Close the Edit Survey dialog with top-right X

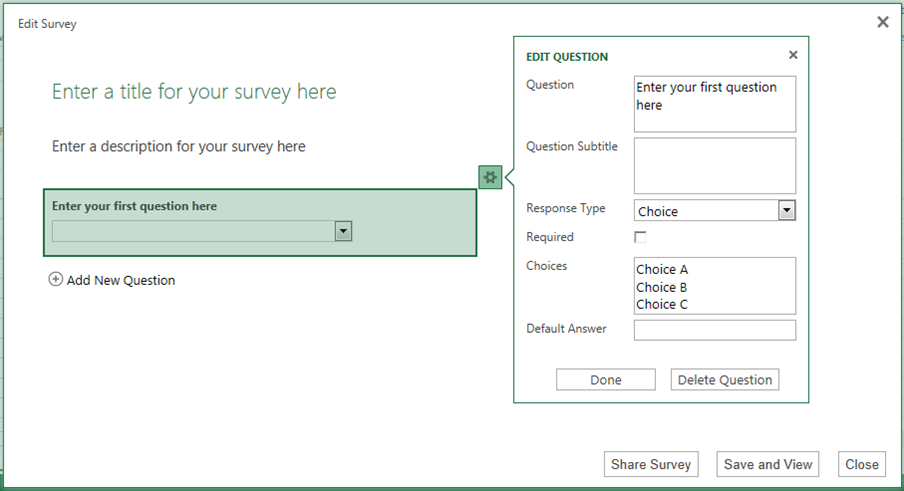point(882,22)
